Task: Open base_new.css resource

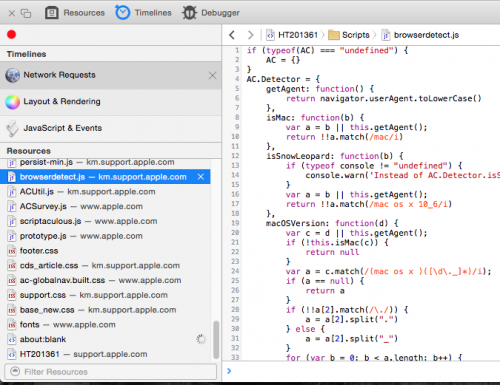Action: tap(105, 310)
